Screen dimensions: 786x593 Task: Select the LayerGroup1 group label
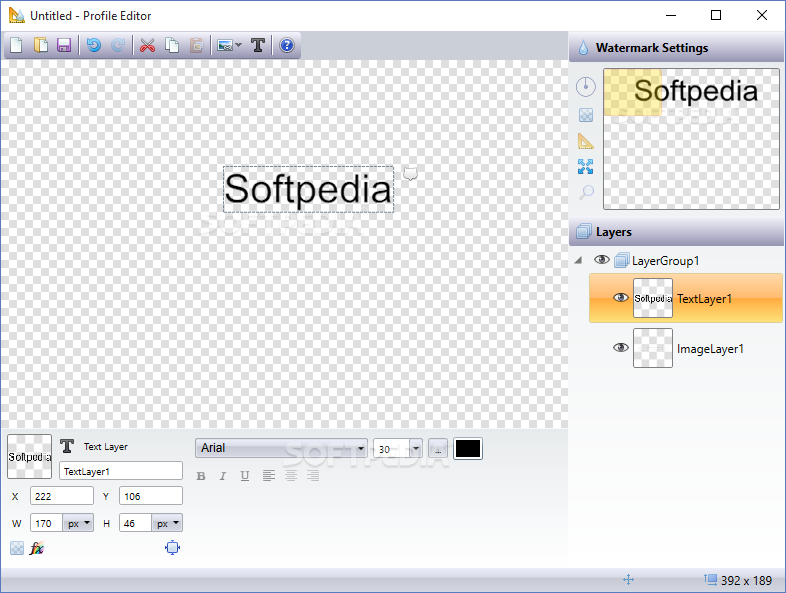click(x=665, y=261)
